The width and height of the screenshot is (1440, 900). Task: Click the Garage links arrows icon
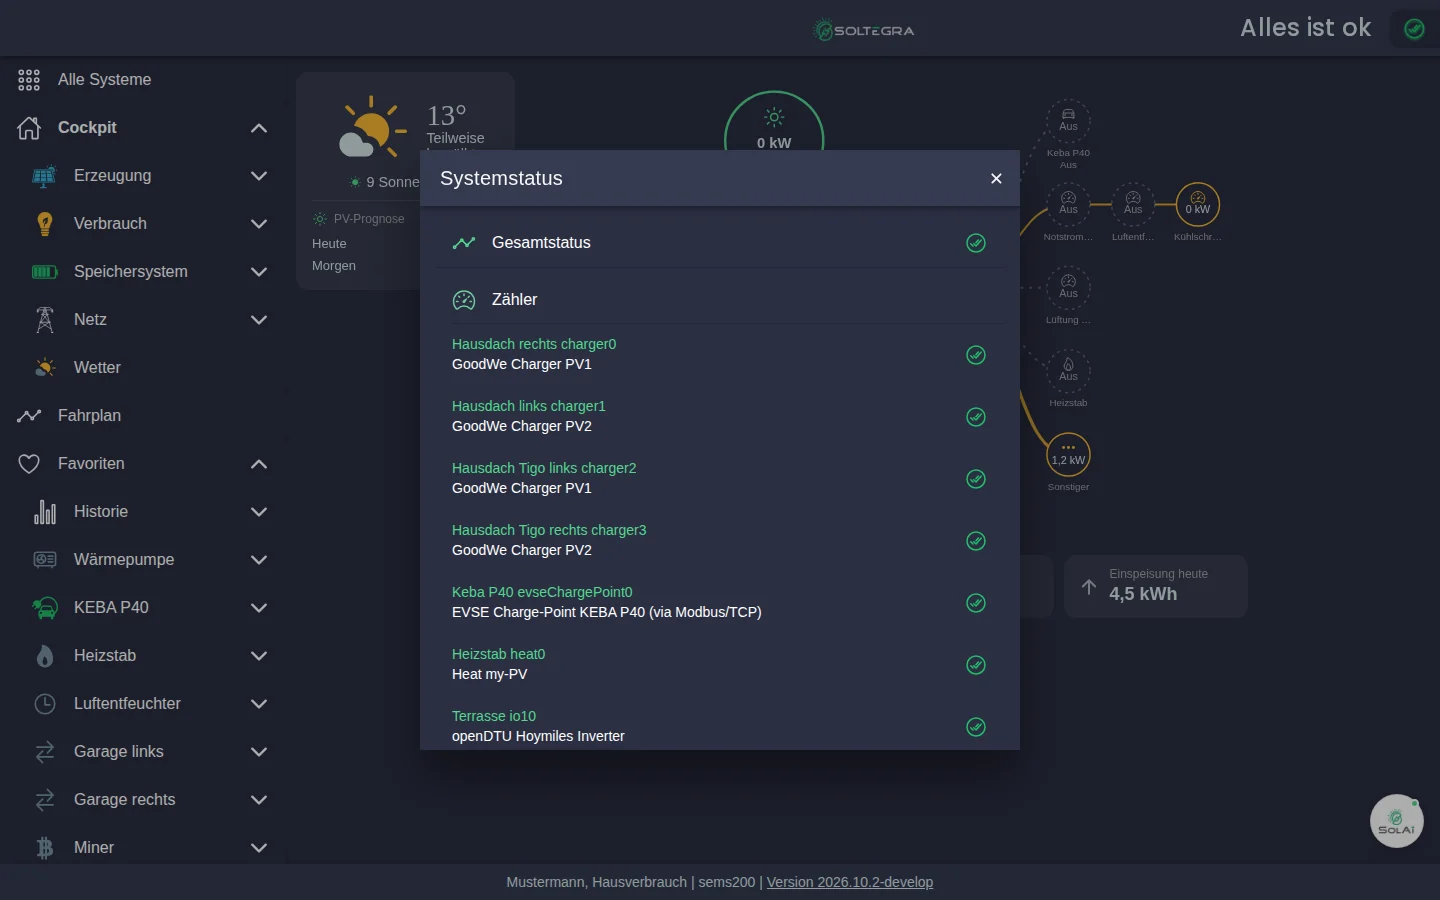click(x=45, y=752)
